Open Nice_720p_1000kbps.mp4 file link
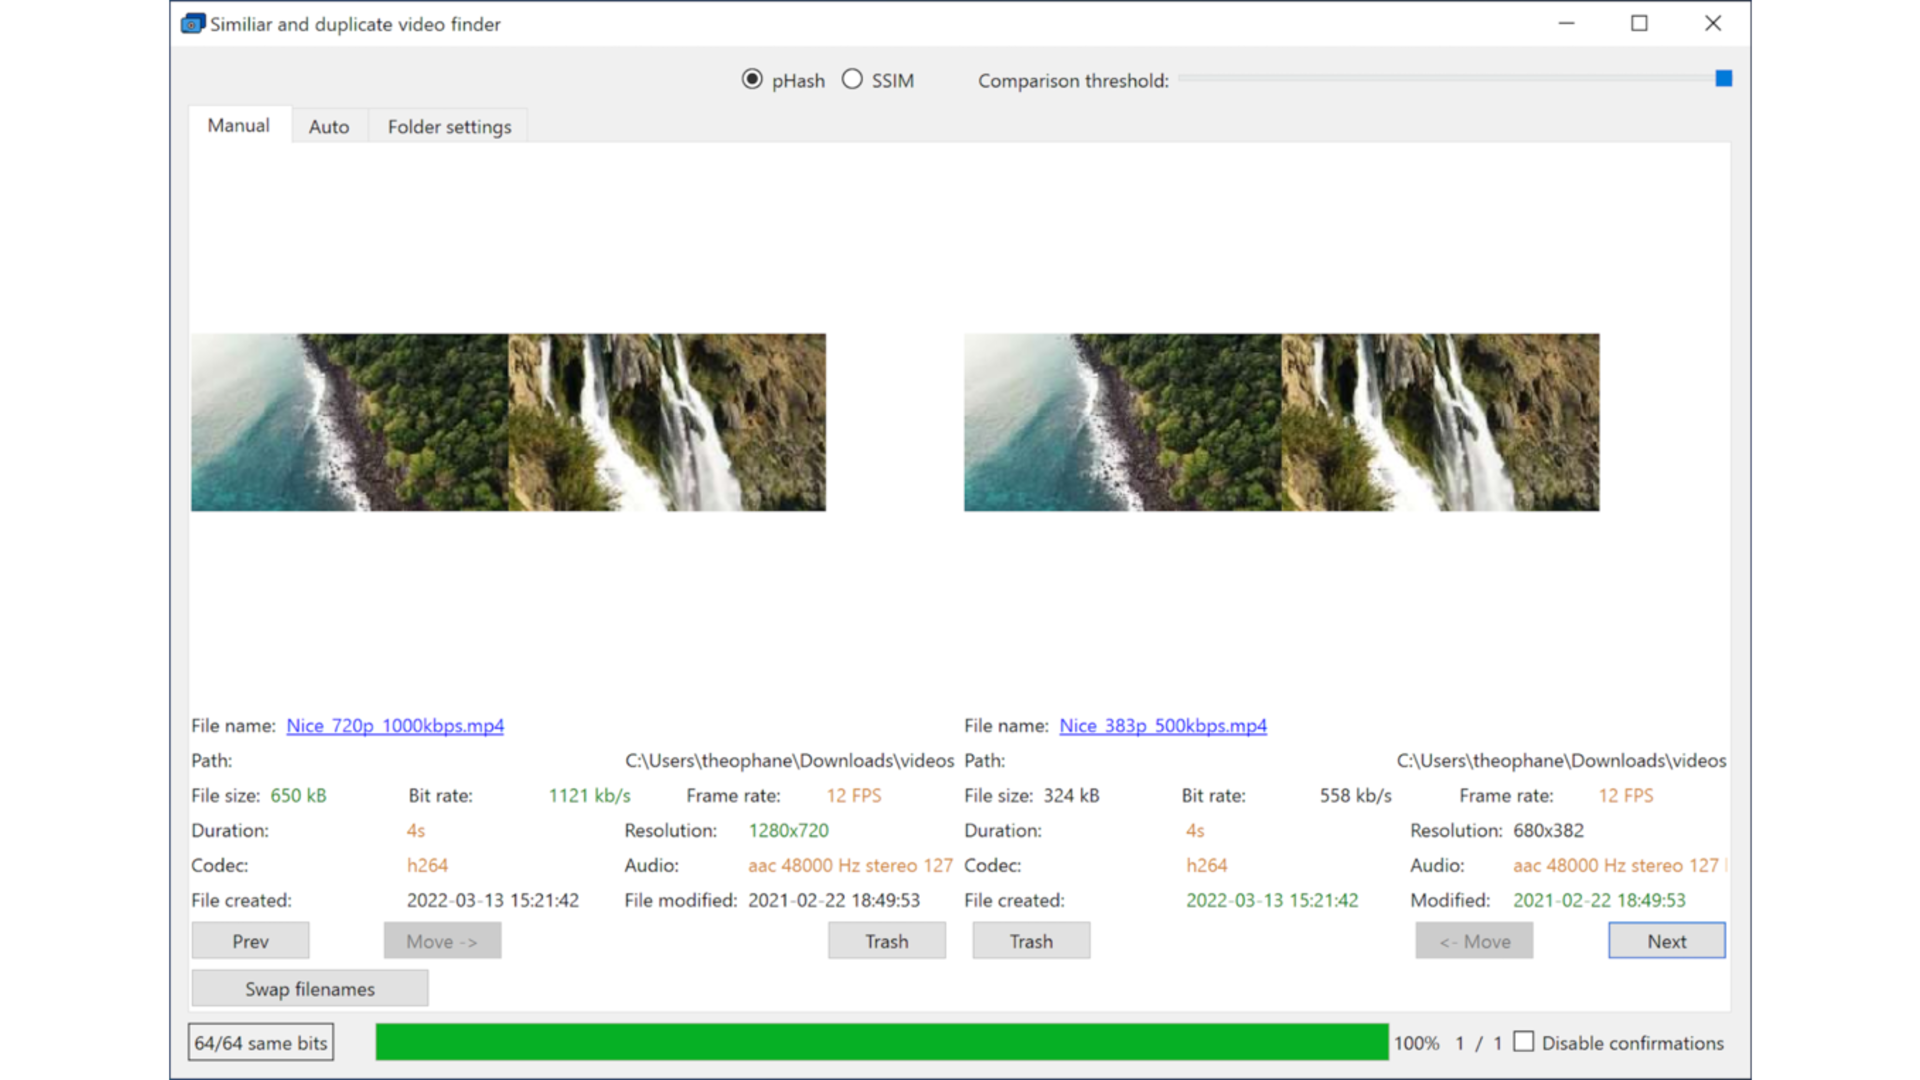The width and height of the screenshot is (1920, 1080). coord(395,726)
